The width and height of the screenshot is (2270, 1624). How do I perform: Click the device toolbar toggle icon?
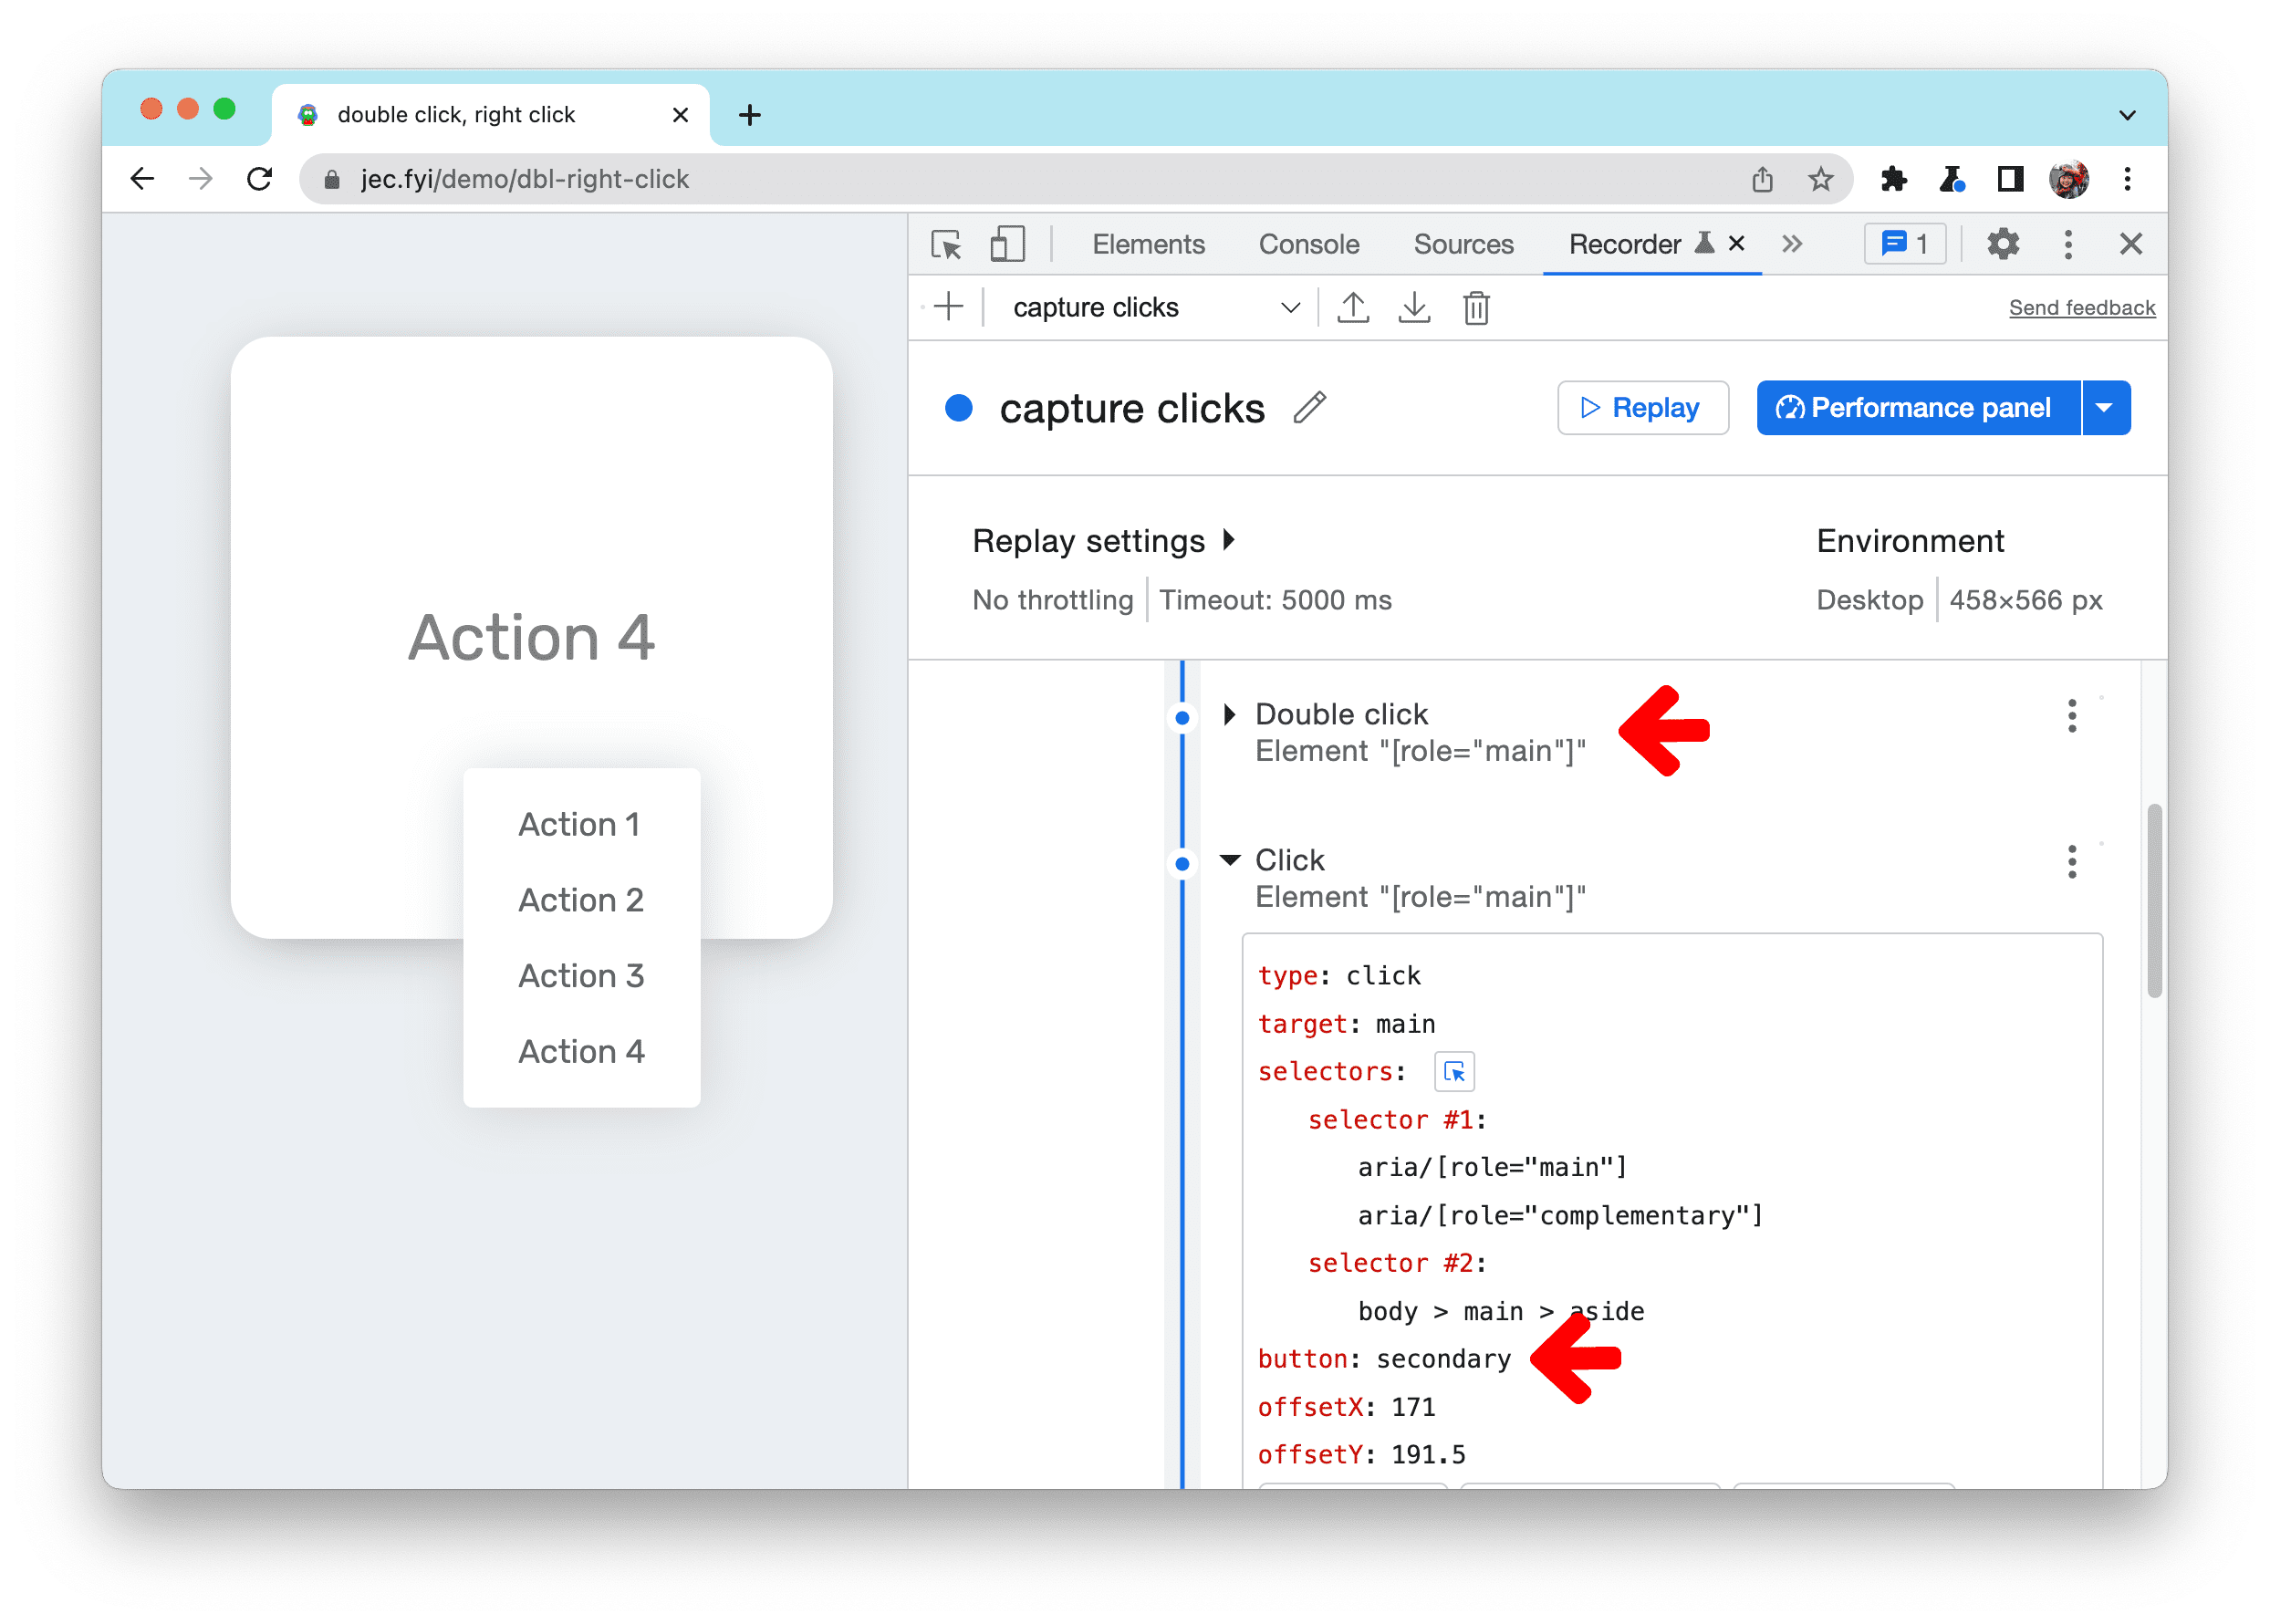(1008, 246)
